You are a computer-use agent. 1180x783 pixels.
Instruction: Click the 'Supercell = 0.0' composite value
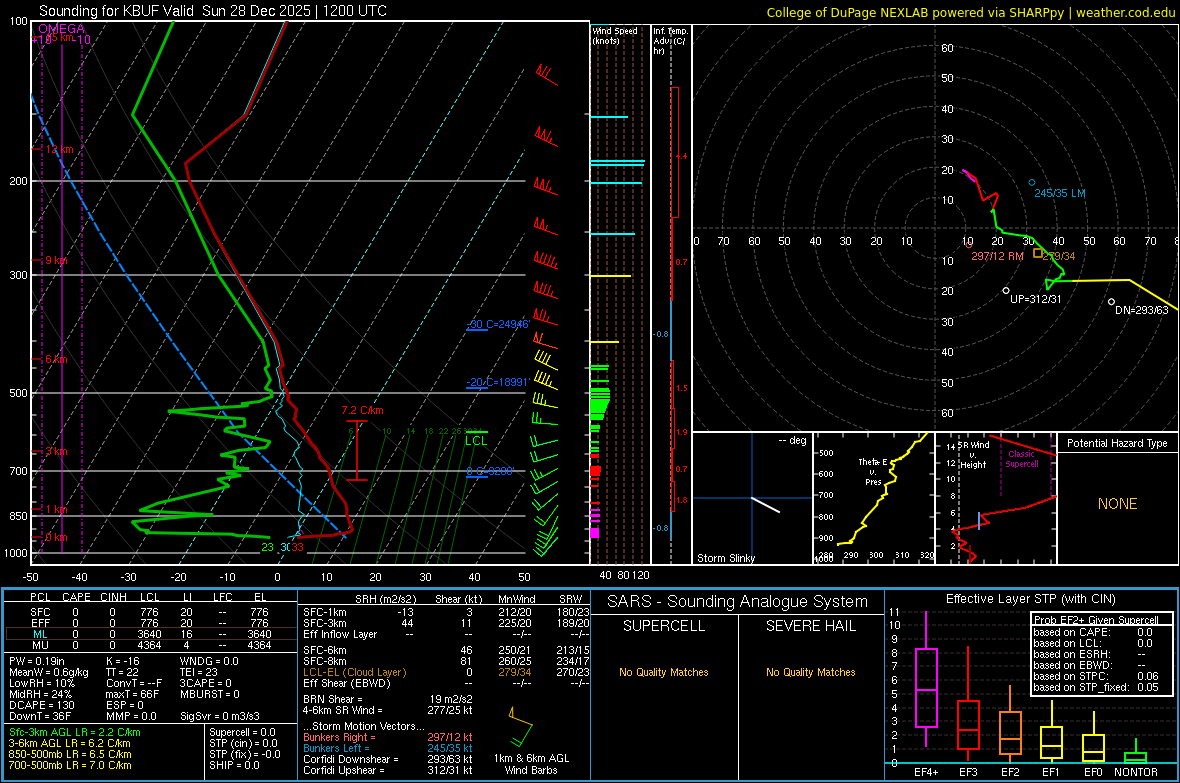242,733
